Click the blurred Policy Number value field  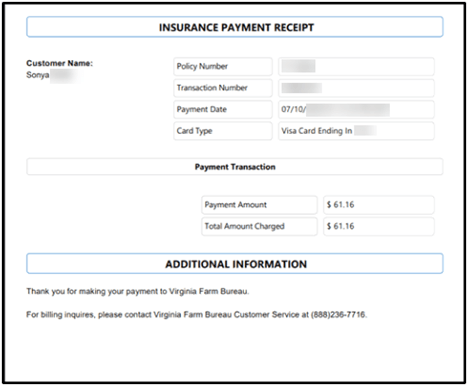(x=356, y=66)
